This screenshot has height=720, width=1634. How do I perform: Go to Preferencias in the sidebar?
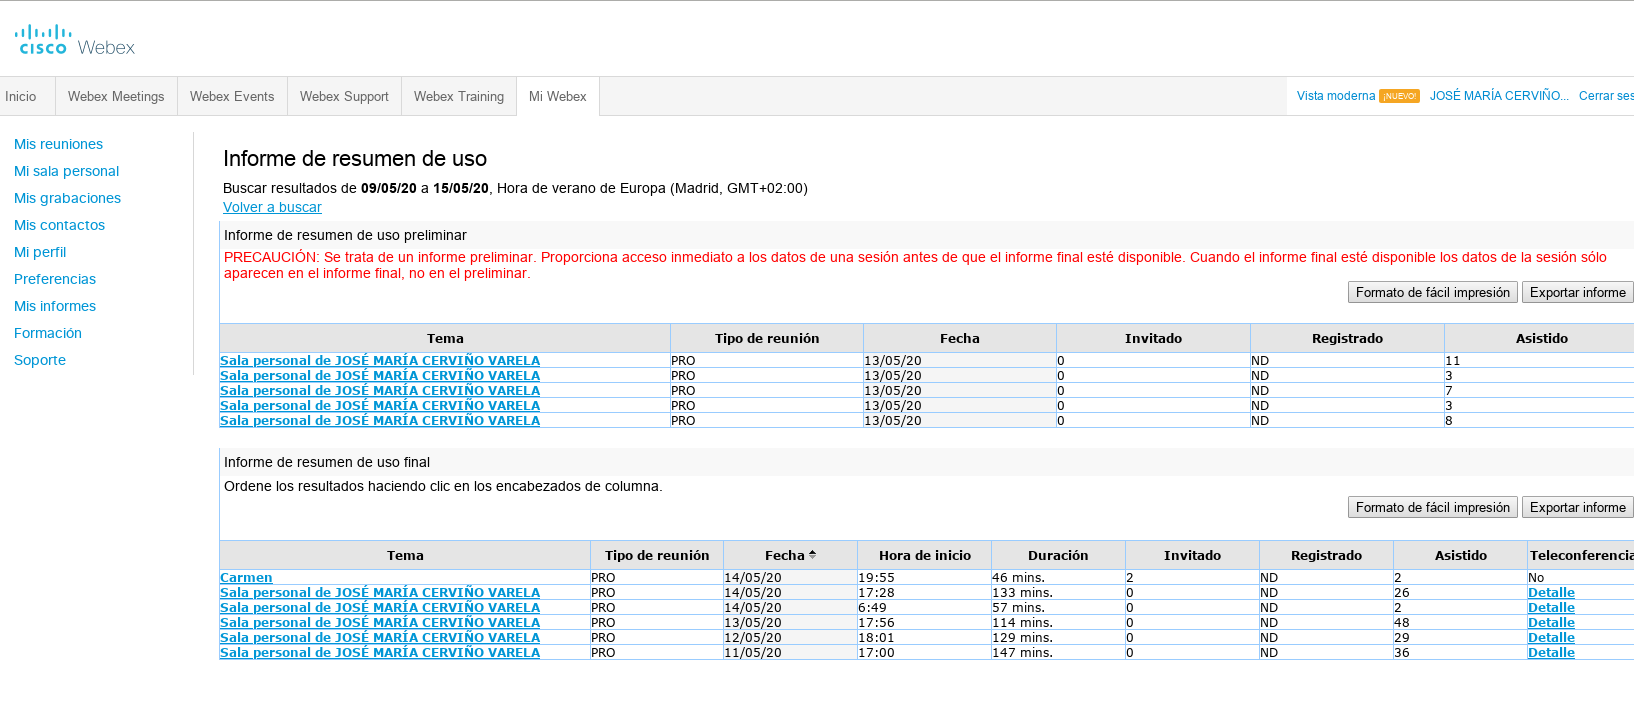[55, 279]
